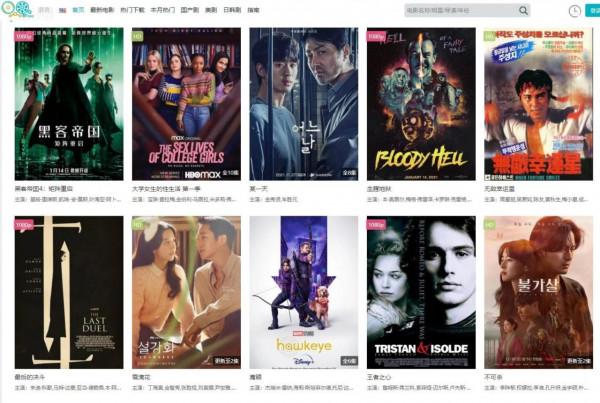Viewport: 600px width, 403px height.
Task: Open the 最新电影 menu item
Action: coord(102,10)
